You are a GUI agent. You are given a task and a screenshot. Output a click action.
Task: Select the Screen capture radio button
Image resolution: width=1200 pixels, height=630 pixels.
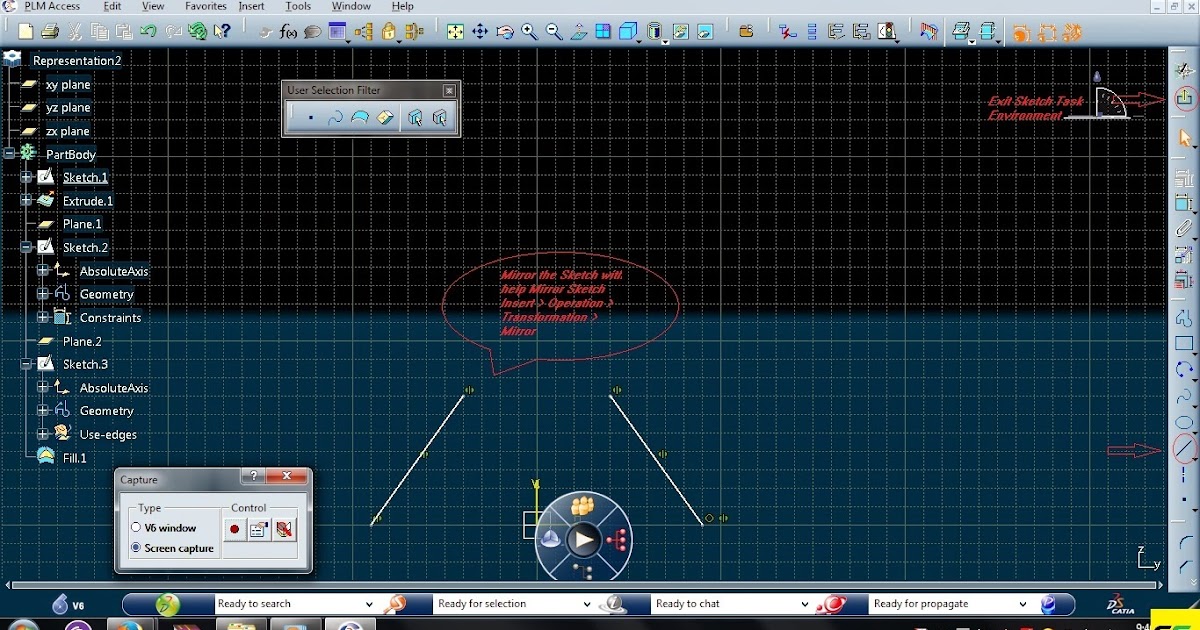pyautogui.click(x=135, y=549)
